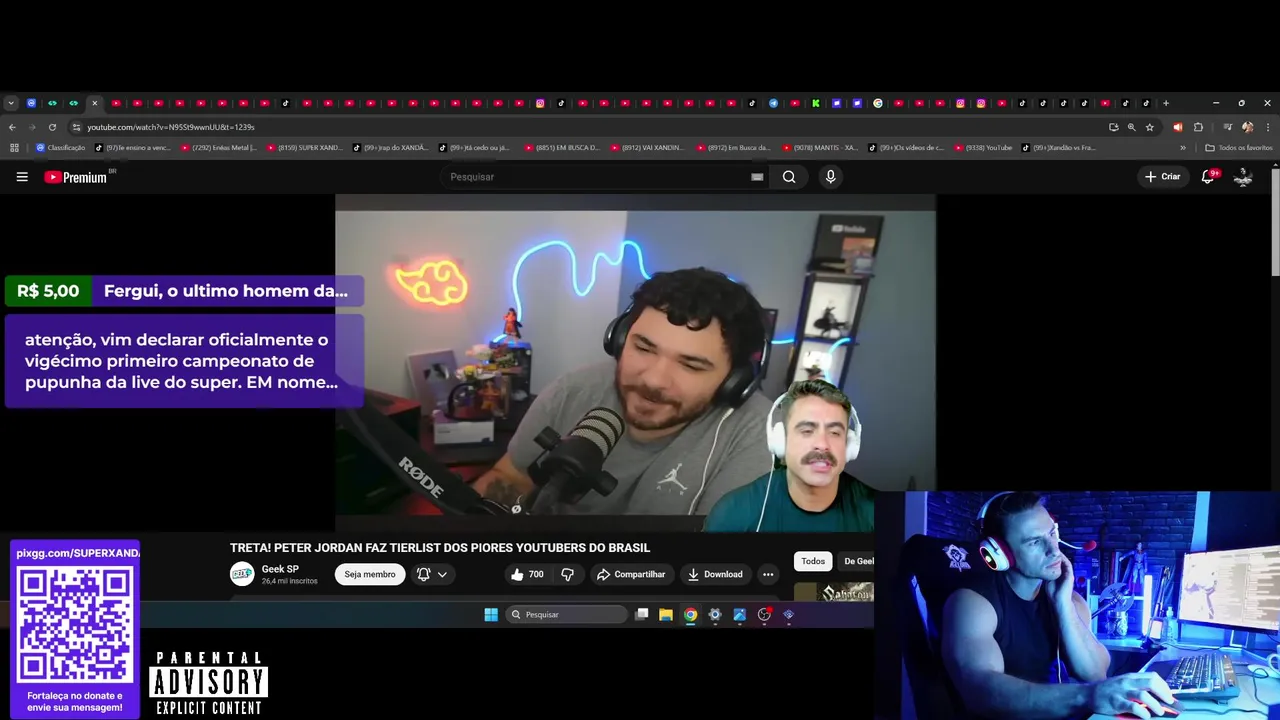Click the Download button below the video
The height and width of the screenshot is (720, 1280).
click(x=715, y=574)
